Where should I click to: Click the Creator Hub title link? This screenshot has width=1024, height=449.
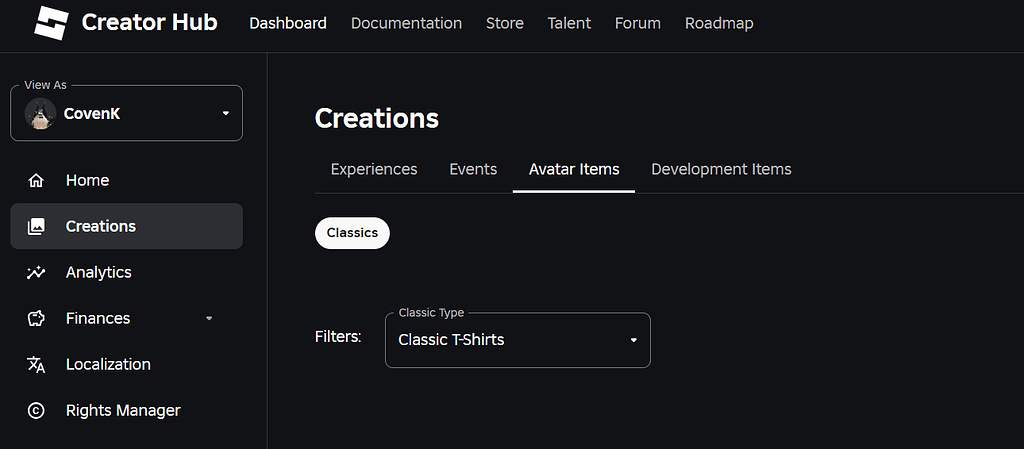click(x=150, y=23)
